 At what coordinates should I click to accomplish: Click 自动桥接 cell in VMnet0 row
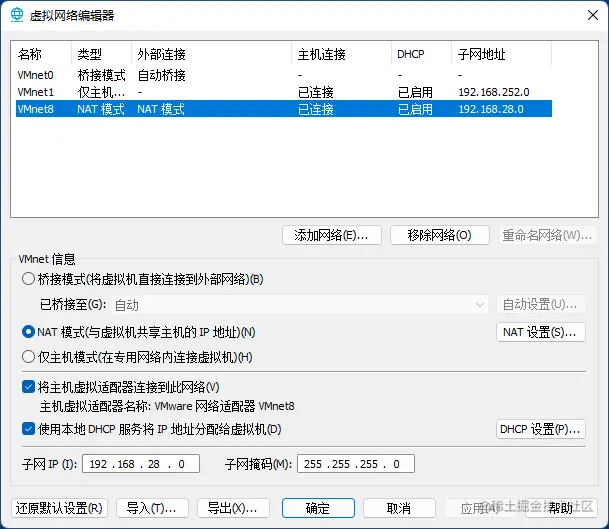(161, 75)
